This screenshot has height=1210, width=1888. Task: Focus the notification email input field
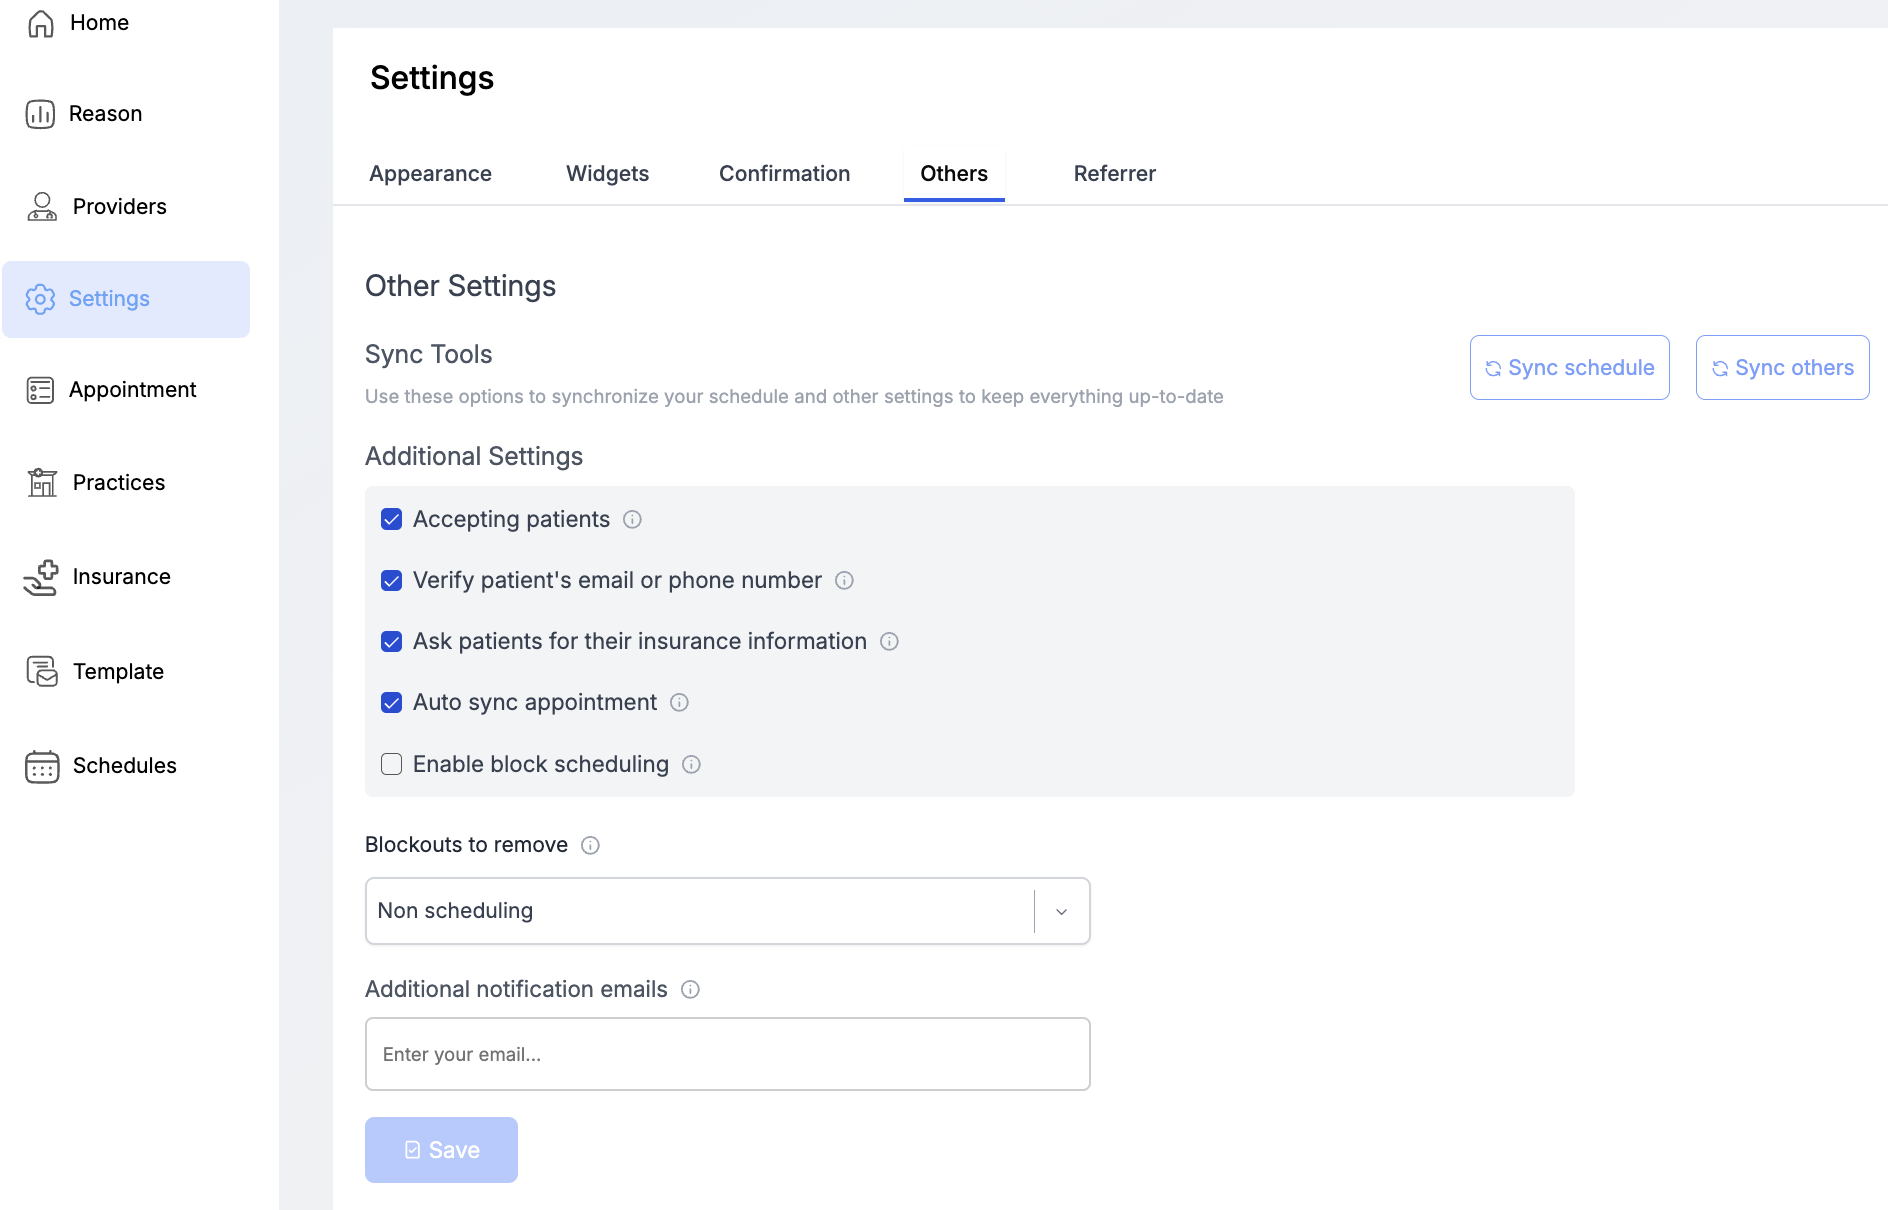tap(727, 1055)
